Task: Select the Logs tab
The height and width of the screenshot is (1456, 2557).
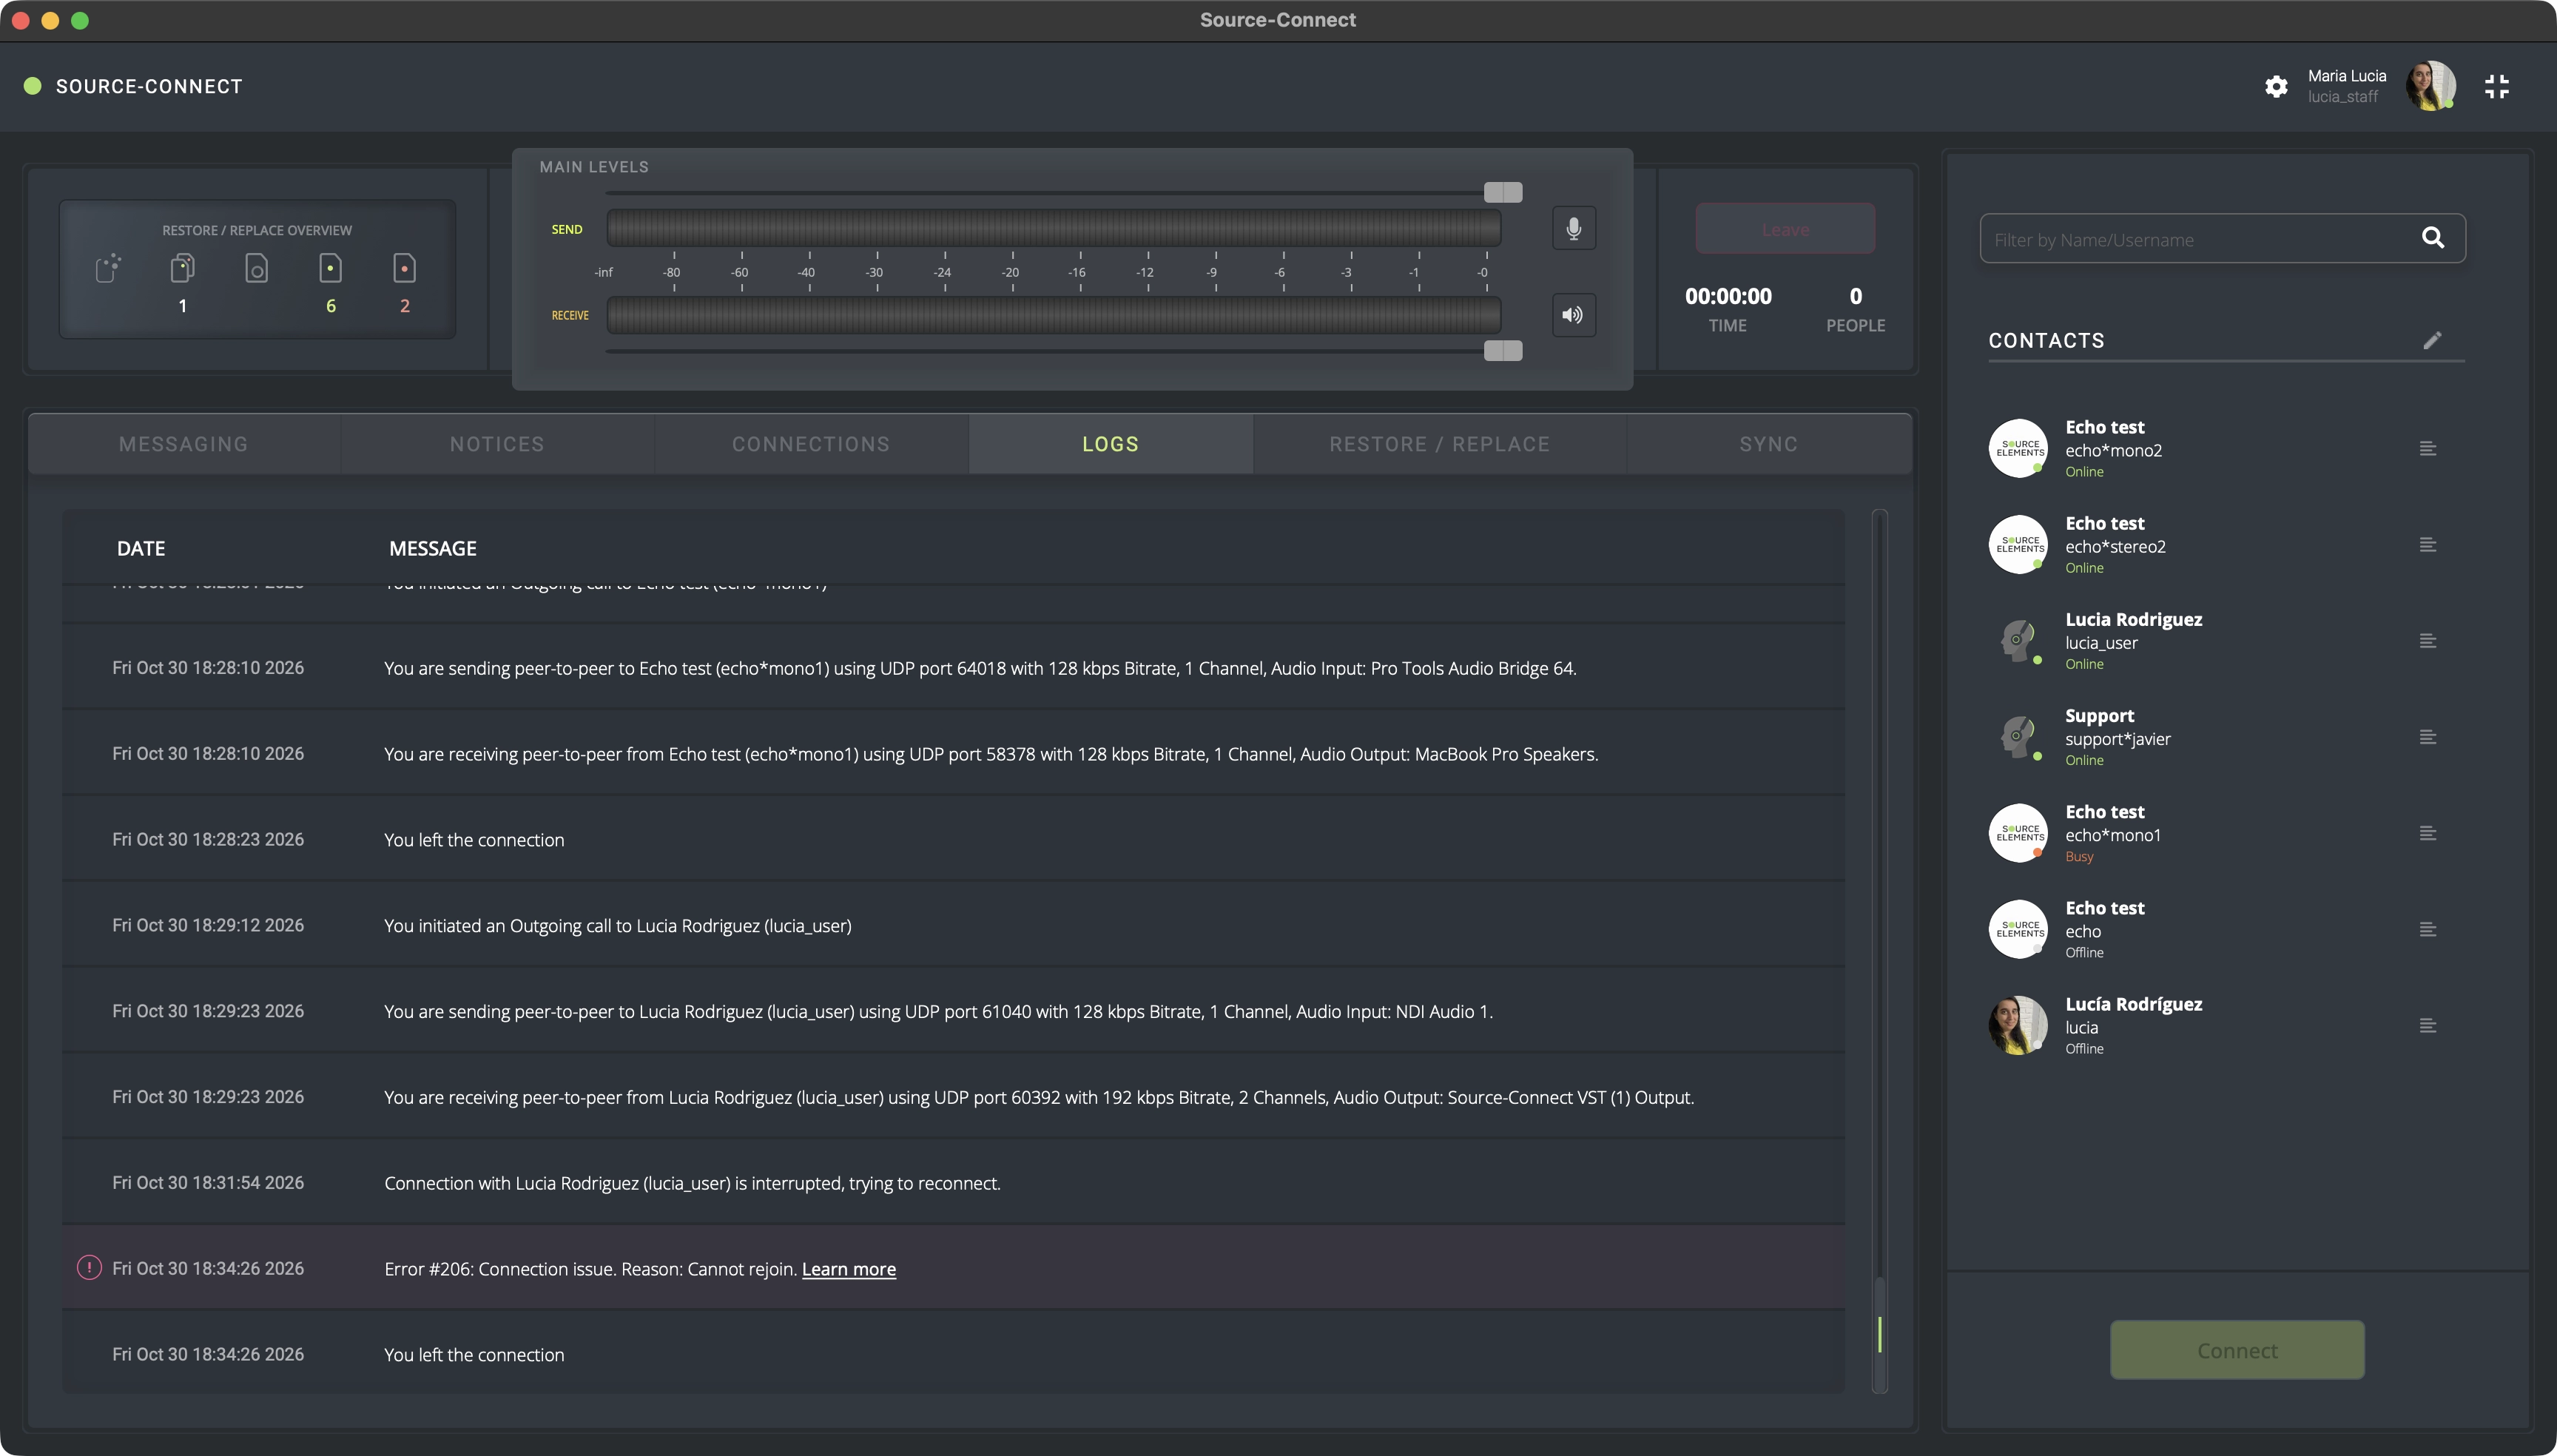Action: click(1110, 444)
